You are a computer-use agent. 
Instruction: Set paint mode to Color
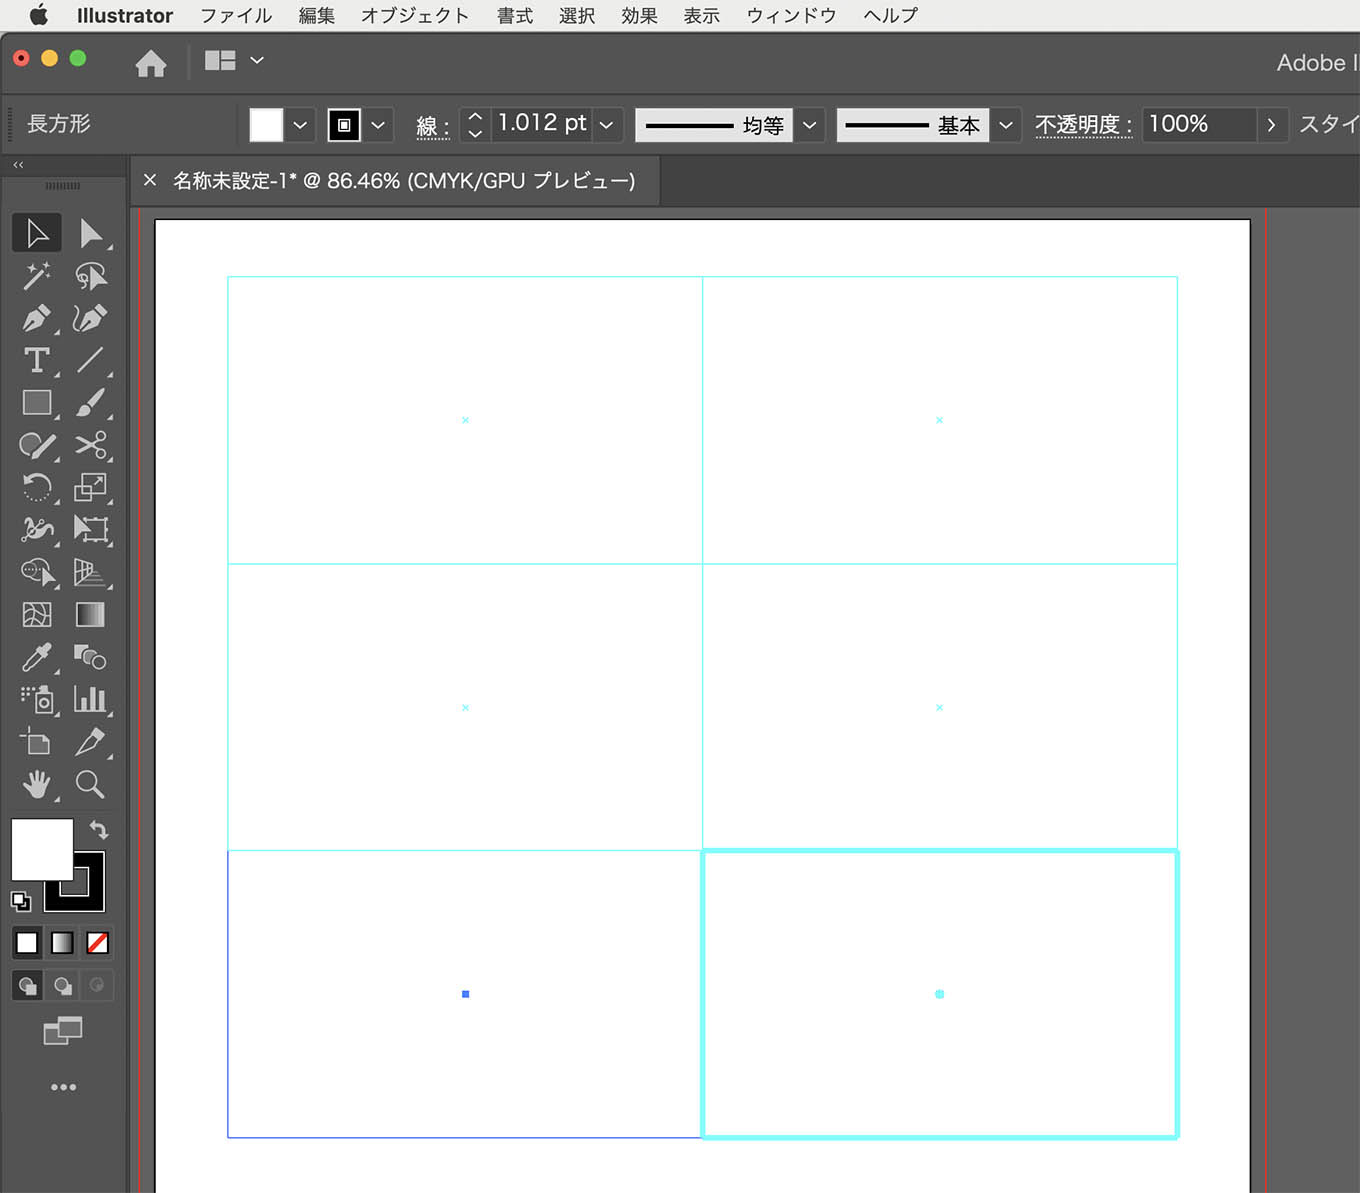coord(27,942)
